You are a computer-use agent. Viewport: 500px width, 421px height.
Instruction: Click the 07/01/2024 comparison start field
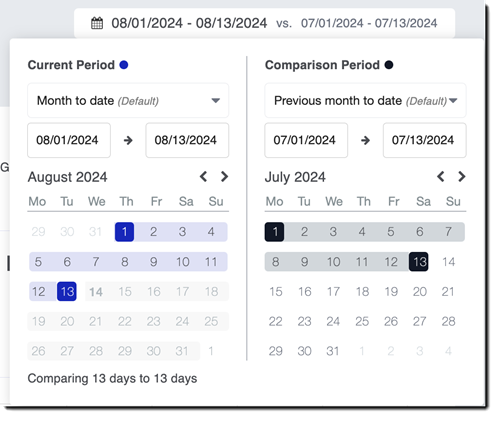click(x=306, y=140)
